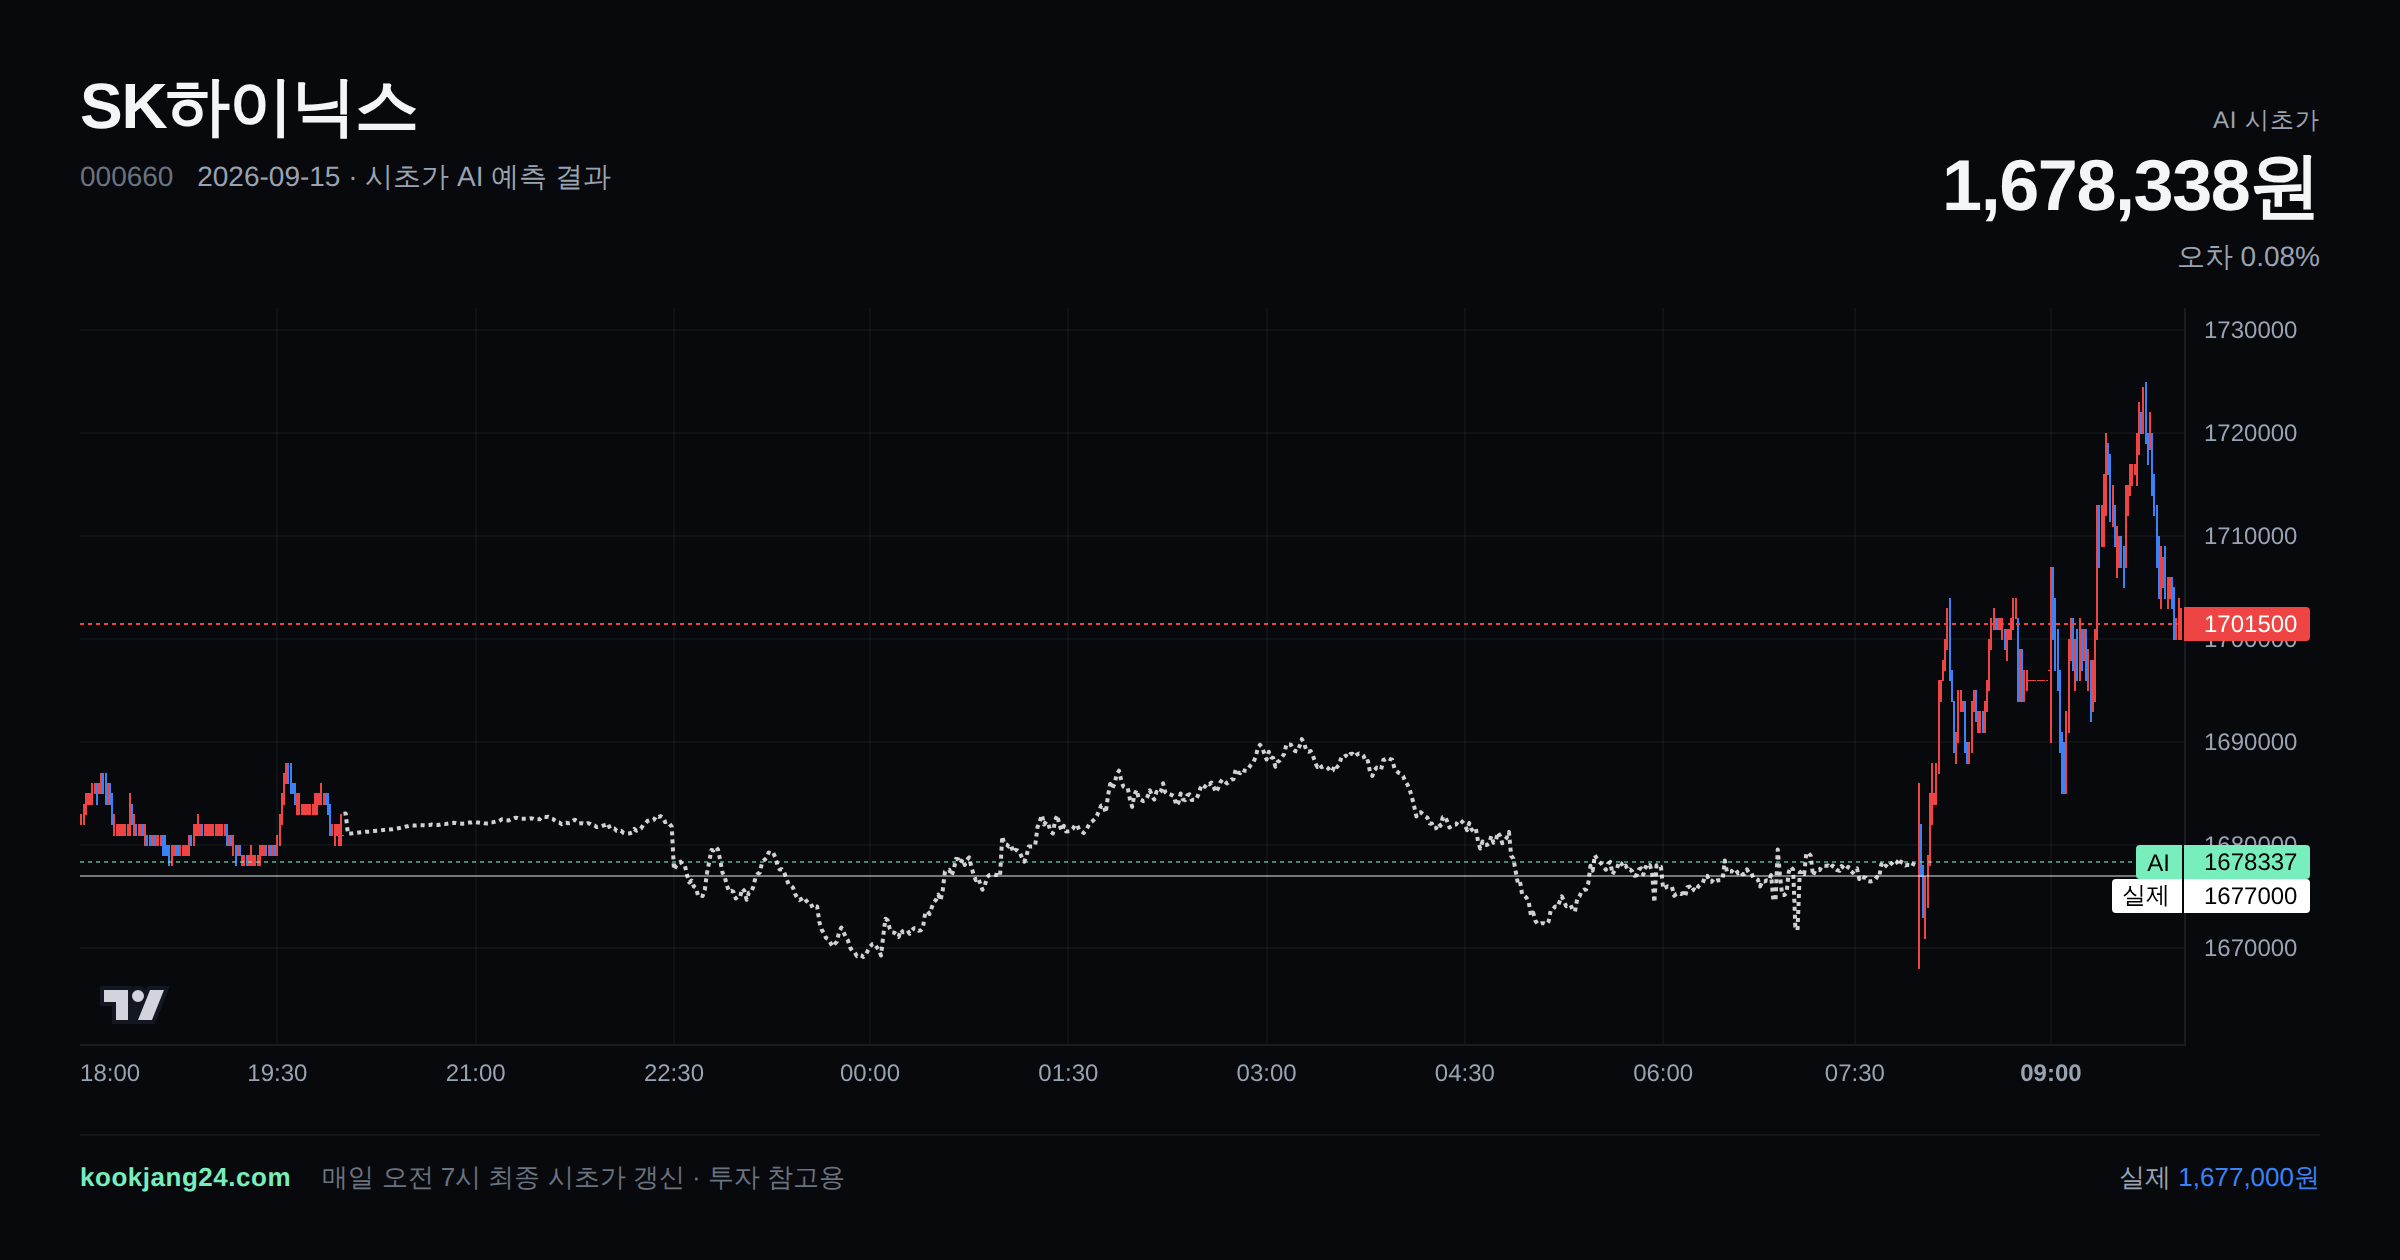Click the 22:30 time axis label
The height and width of the screenshot is (1260, 2400).
click(674, 1073)
